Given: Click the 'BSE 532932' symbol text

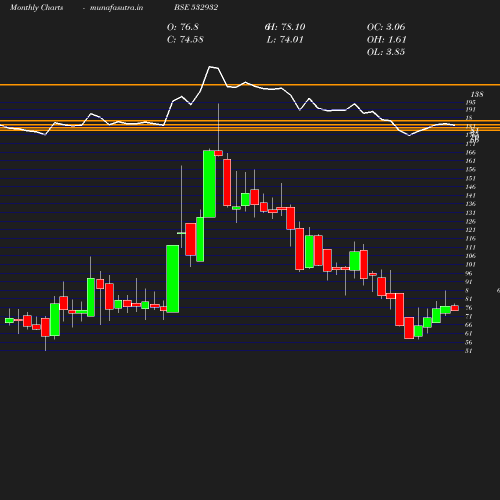Looking at the screenshot, I should point(196,7).
